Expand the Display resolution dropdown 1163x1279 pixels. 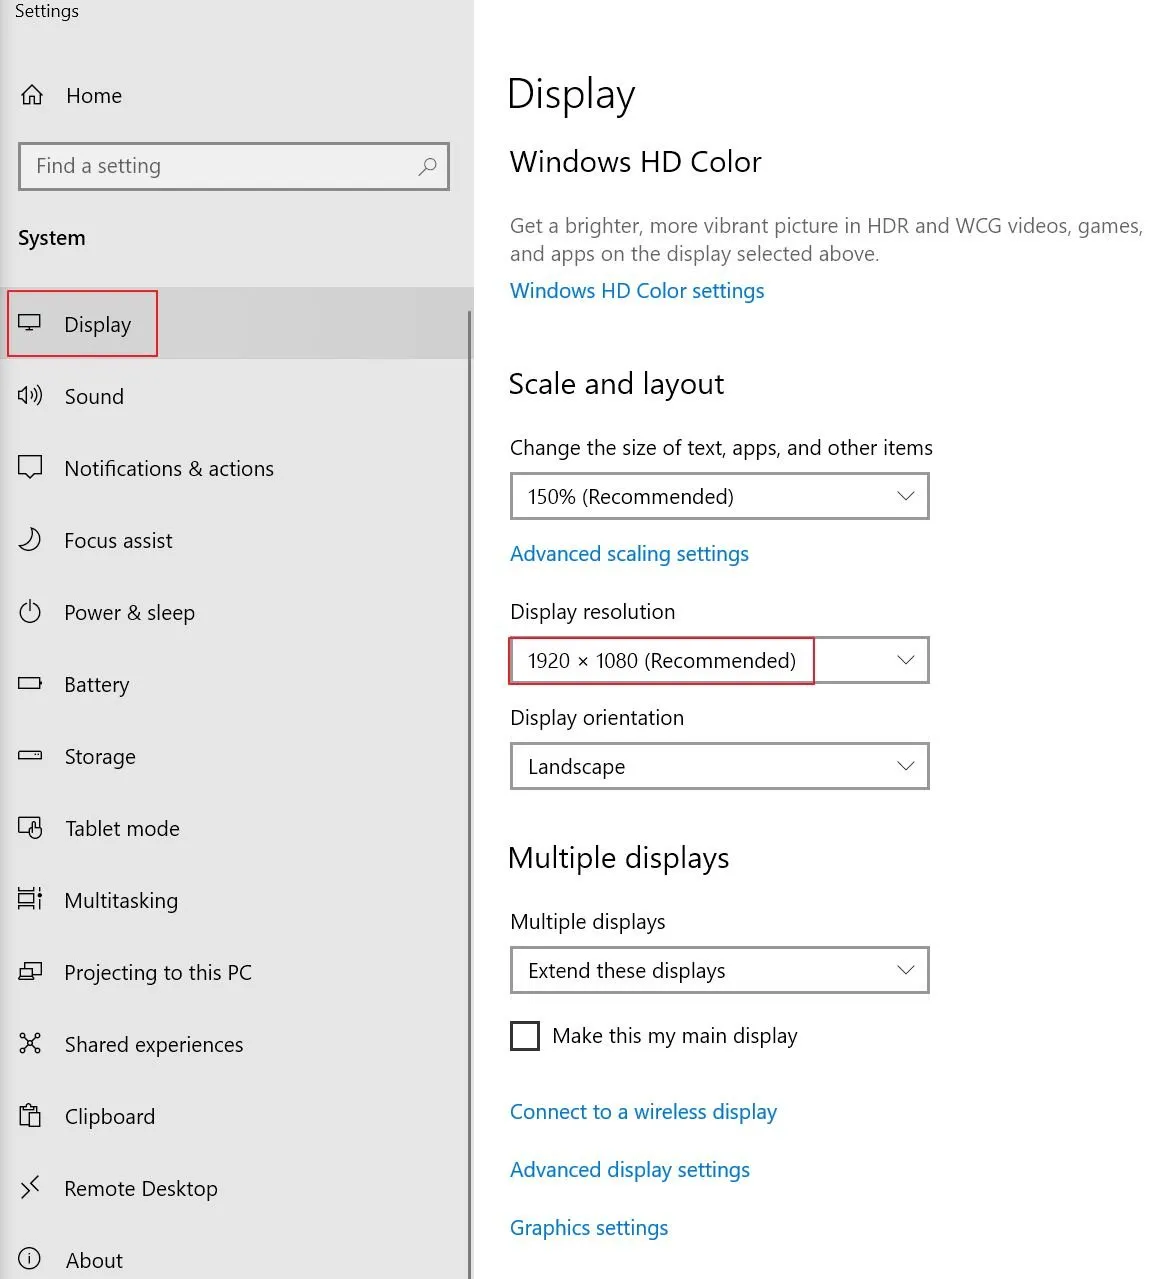point(719,661)
